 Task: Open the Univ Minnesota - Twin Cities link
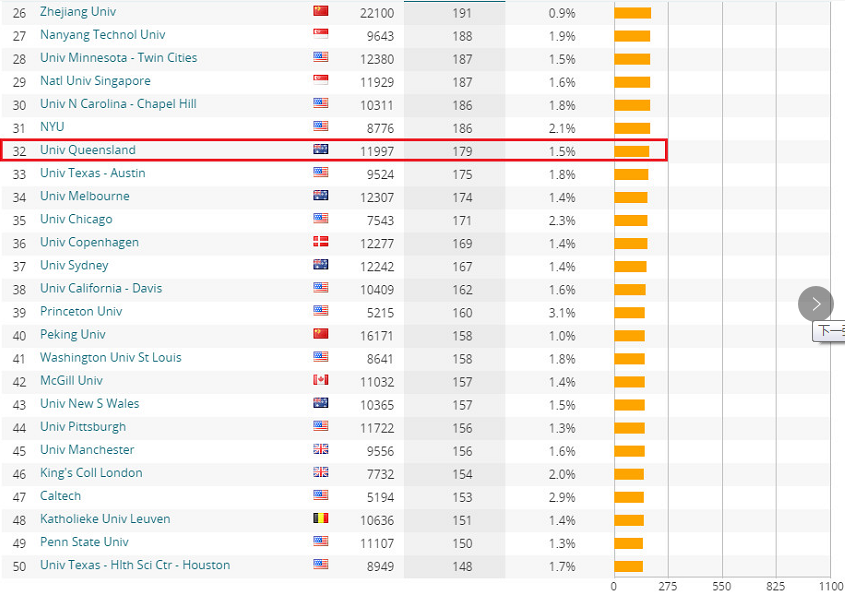[x=118, y=58]
